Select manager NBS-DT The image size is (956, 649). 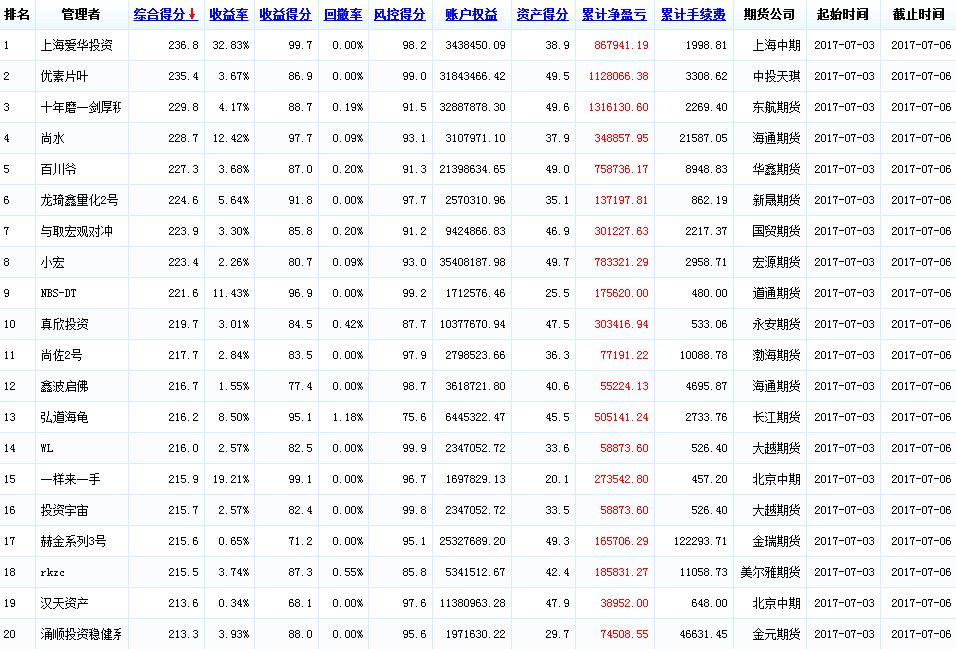[59, 293]
